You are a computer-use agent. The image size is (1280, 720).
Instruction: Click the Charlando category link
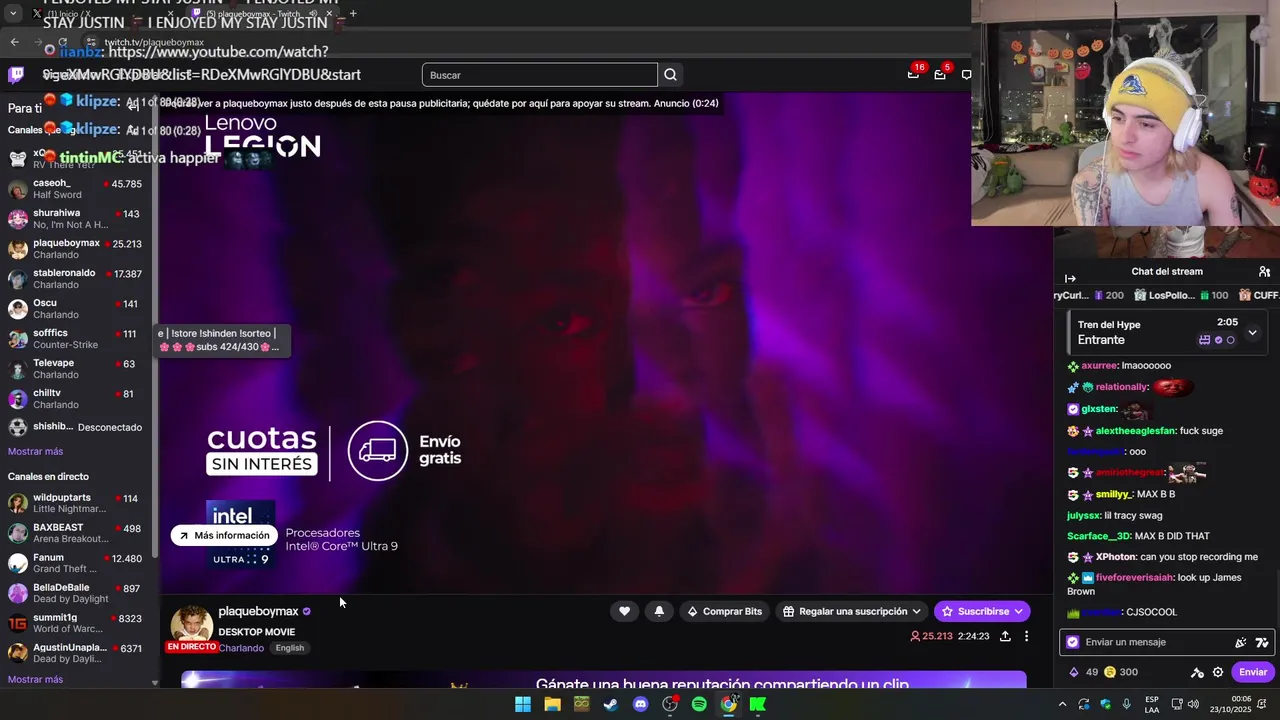pyautogui.click(x=241, y=648)
